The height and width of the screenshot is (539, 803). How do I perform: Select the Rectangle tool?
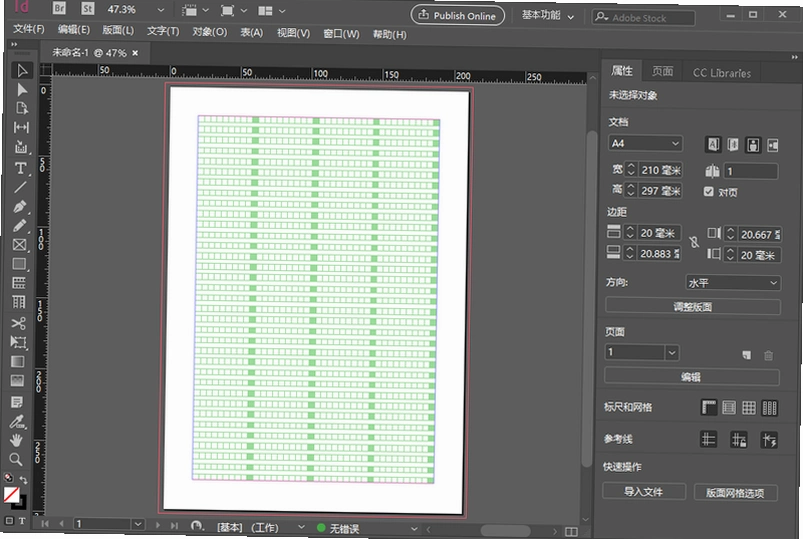click(x=19, y=264)
